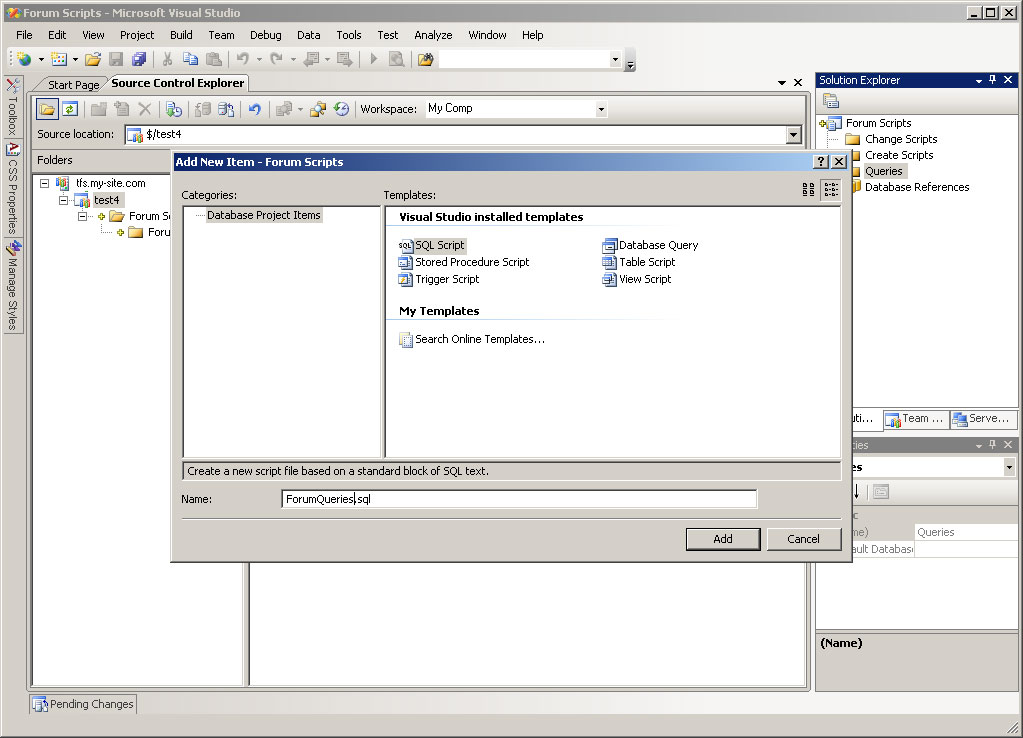Open the Analyze menu
The height and width of the screenshot is (738, 1023).
coord(433,35)
